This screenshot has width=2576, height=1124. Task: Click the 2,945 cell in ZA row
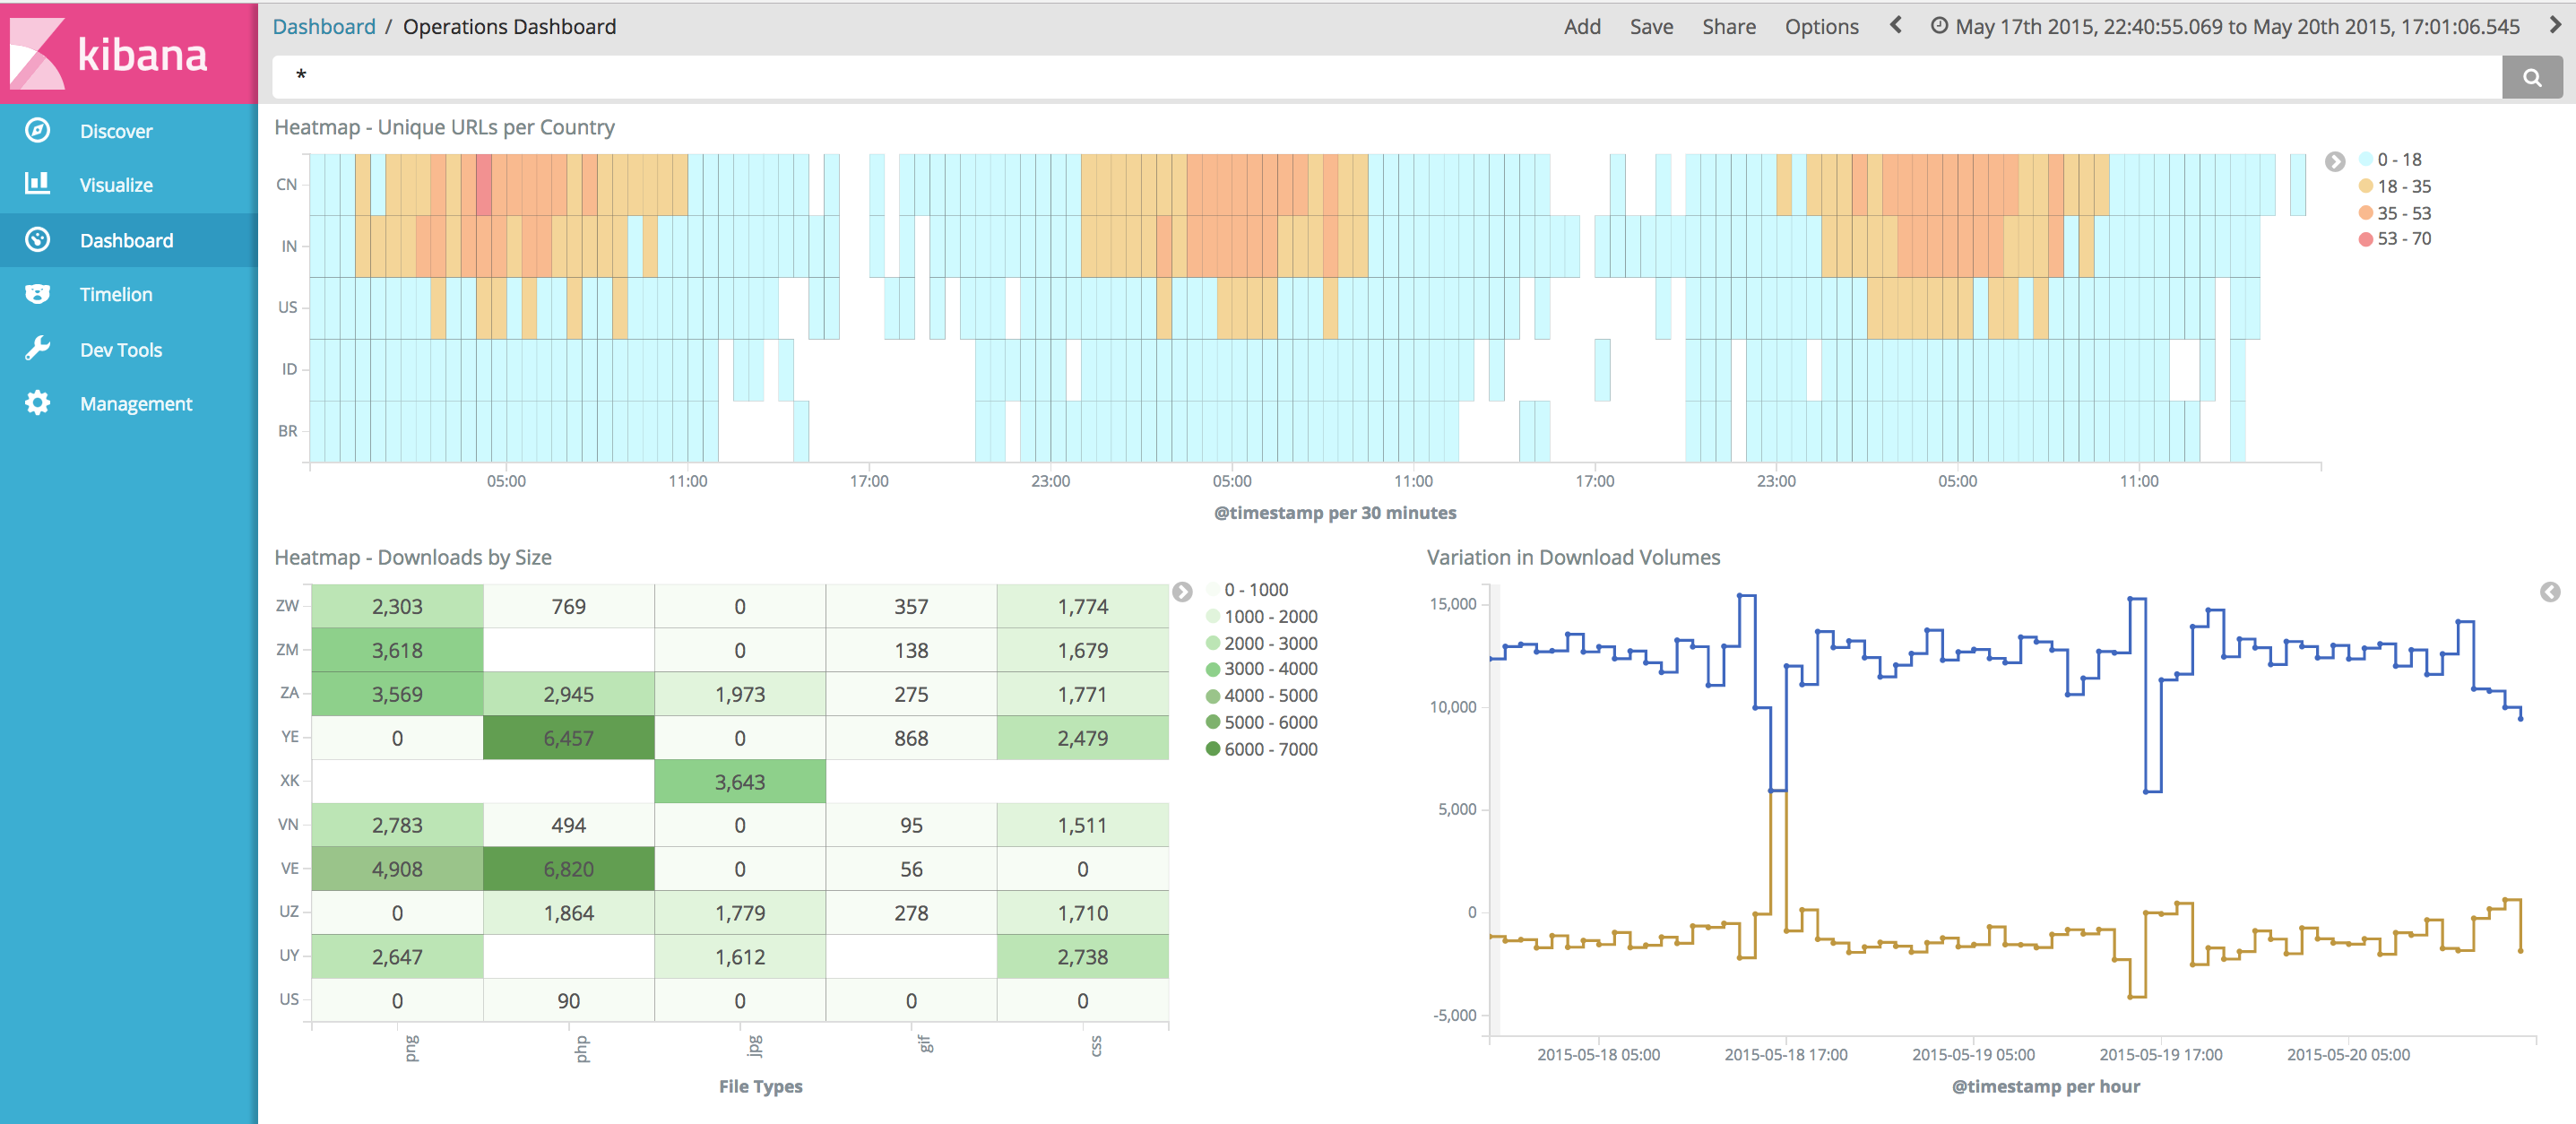tap(569, 694)
